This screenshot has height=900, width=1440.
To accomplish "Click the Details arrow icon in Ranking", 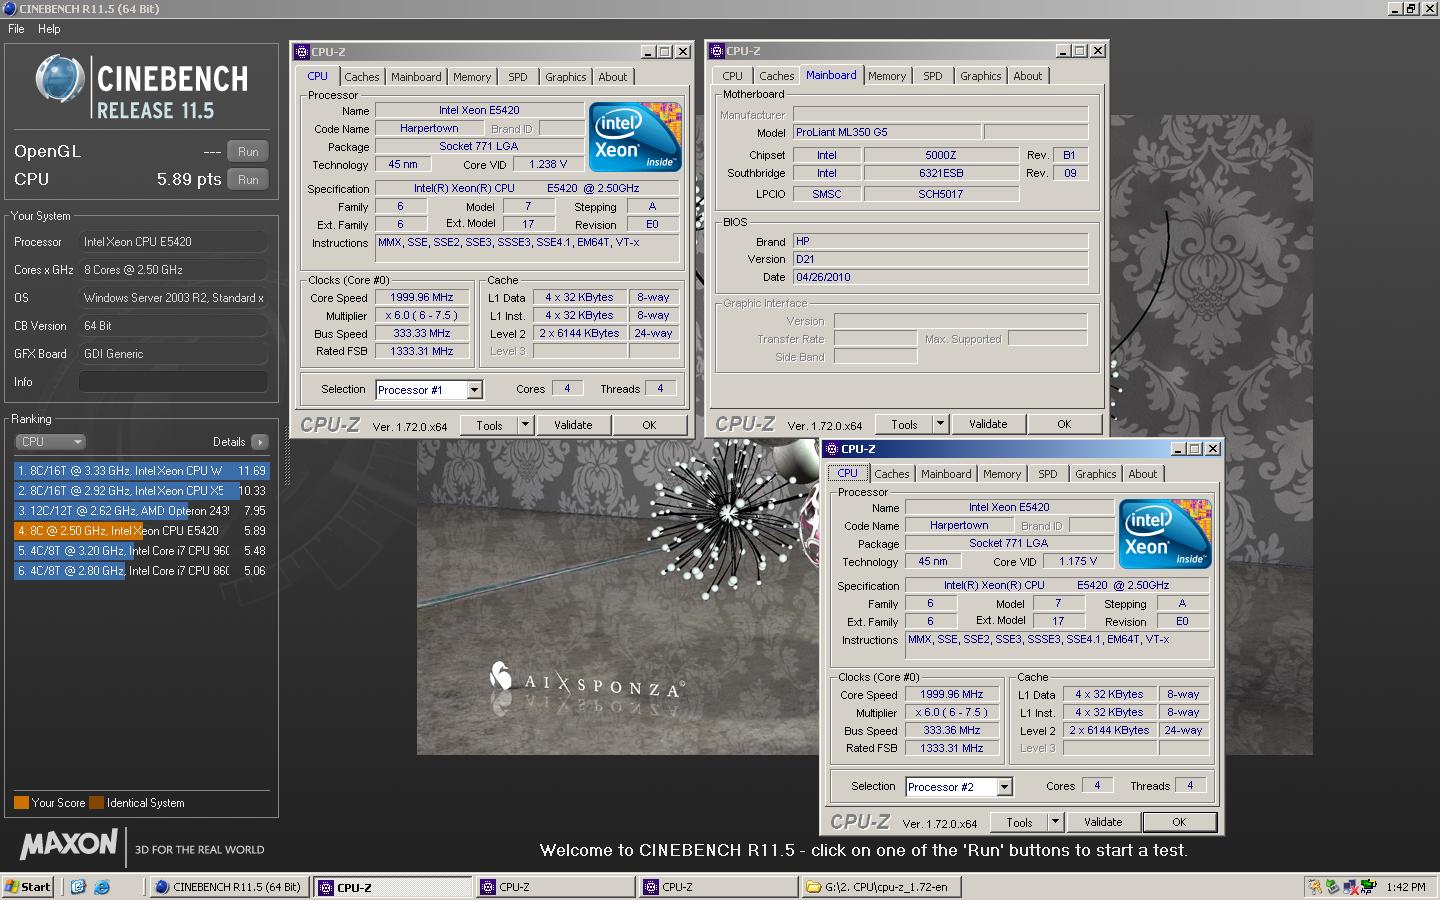I will click(259, 442).
